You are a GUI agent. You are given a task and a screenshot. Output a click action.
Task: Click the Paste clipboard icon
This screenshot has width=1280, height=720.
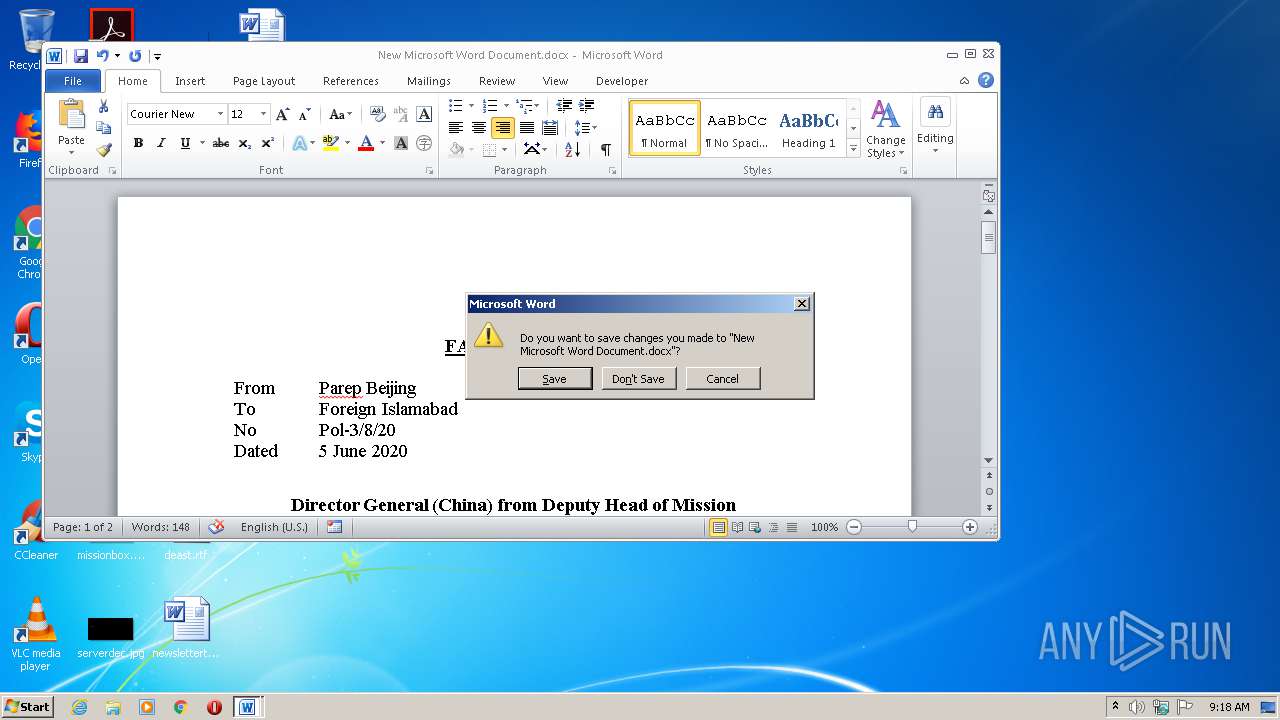pyautogui.click(x=71, y=115)
